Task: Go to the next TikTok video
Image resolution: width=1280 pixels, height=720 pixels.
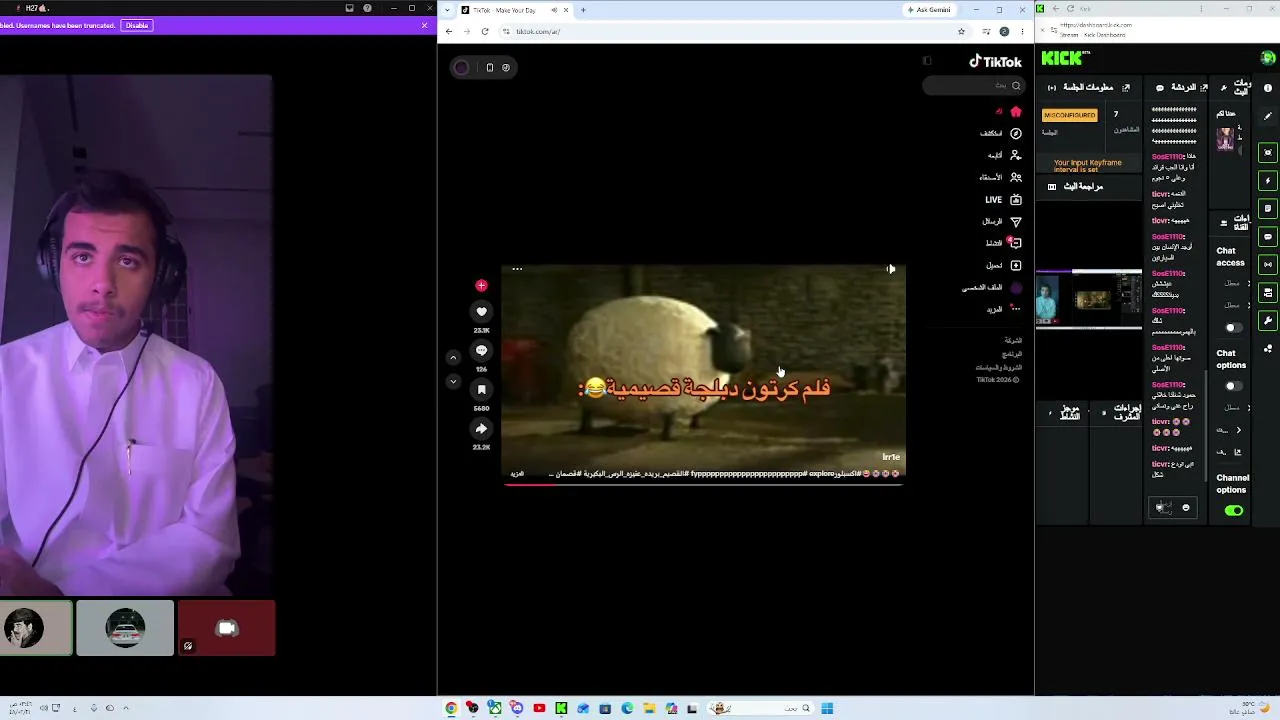Action: point(453,381)
